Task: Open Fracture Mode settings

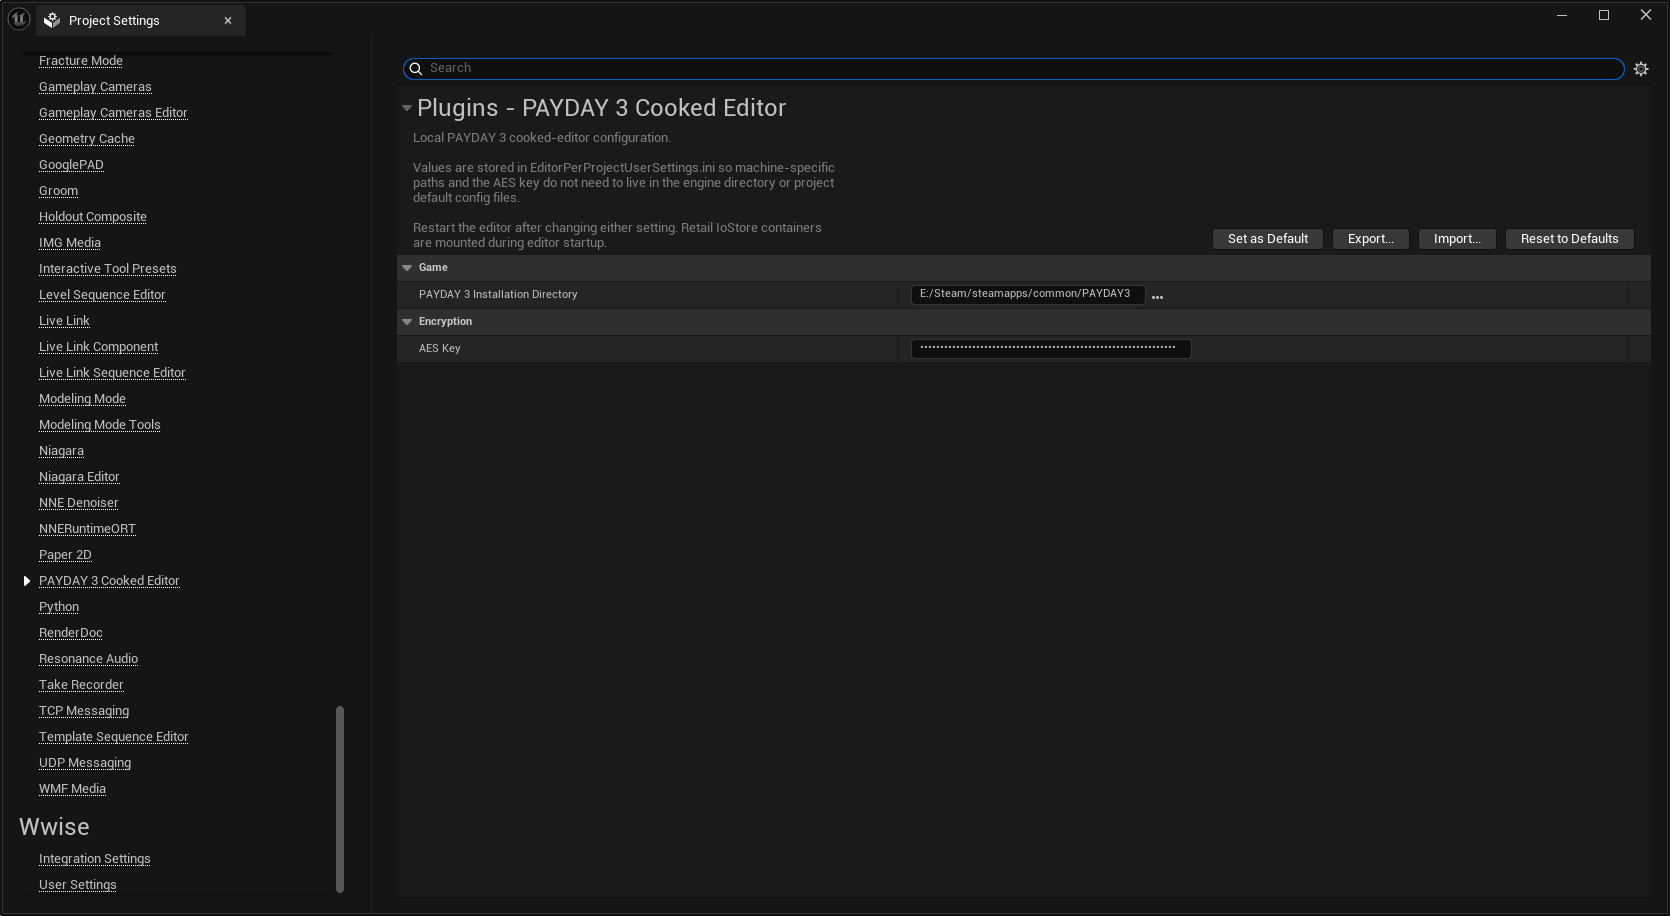Action: coord(81,61)
